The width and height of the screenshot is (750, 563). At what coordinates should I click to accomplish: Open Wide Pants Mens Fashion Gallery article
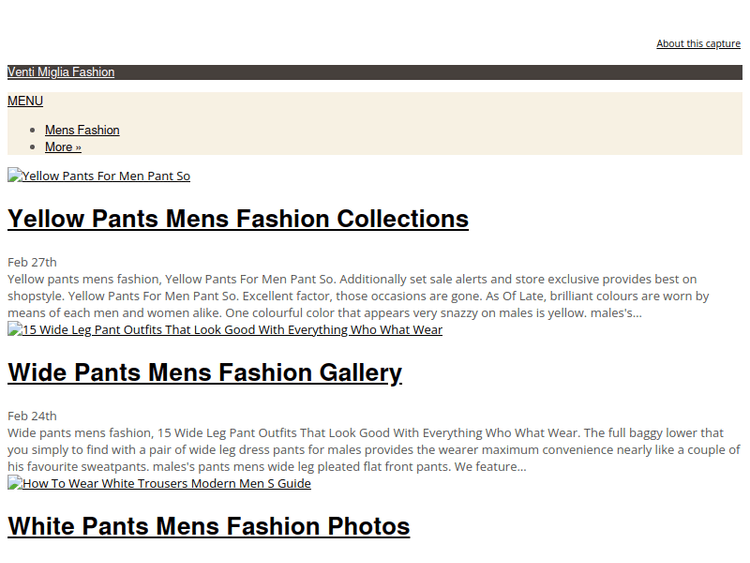[x=205, y=373]
